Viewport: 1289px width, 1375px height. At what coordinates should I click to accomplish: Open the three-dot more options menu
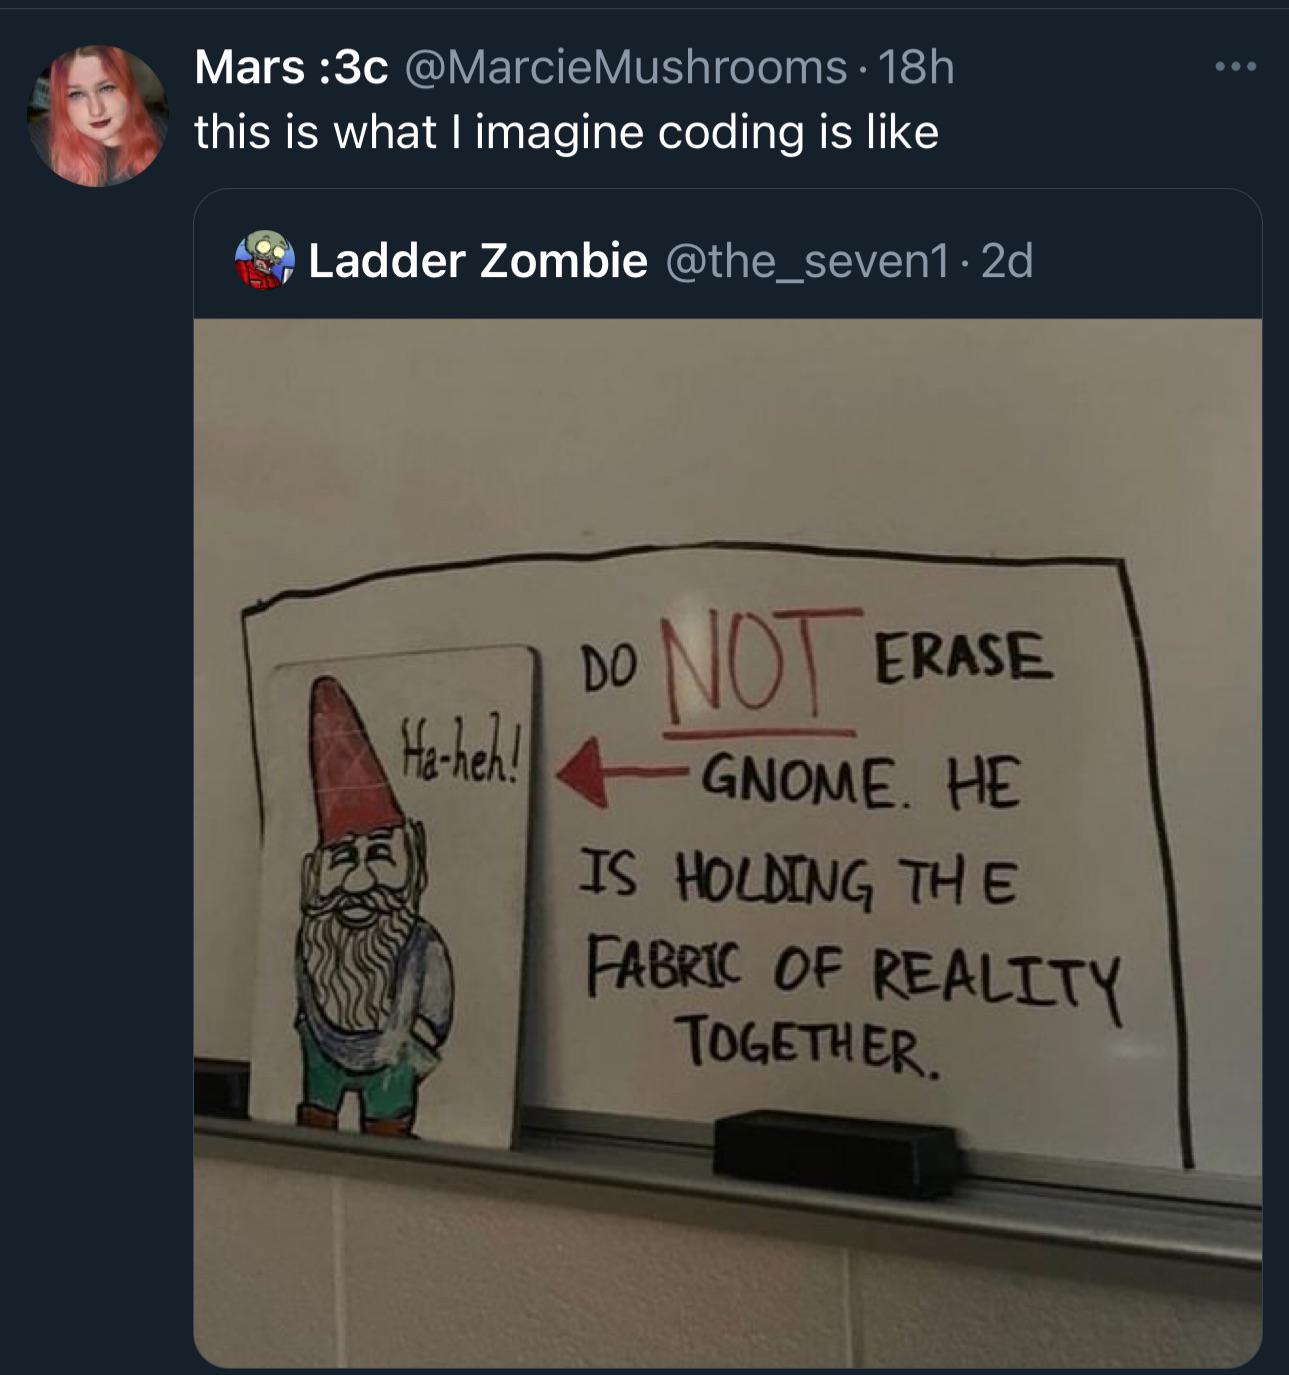pyautogui.click(x=1235, y=68)
